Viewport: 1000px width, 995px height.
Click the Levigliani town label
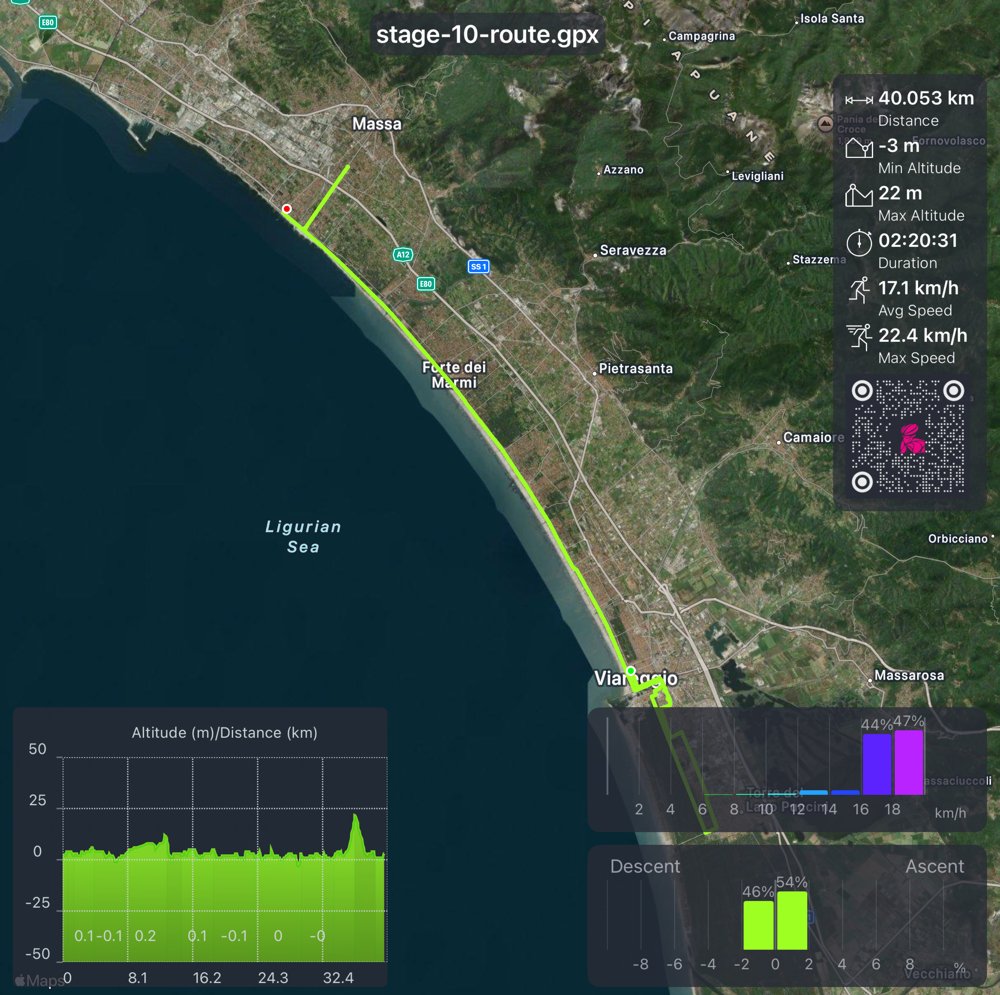pos(757,176)
